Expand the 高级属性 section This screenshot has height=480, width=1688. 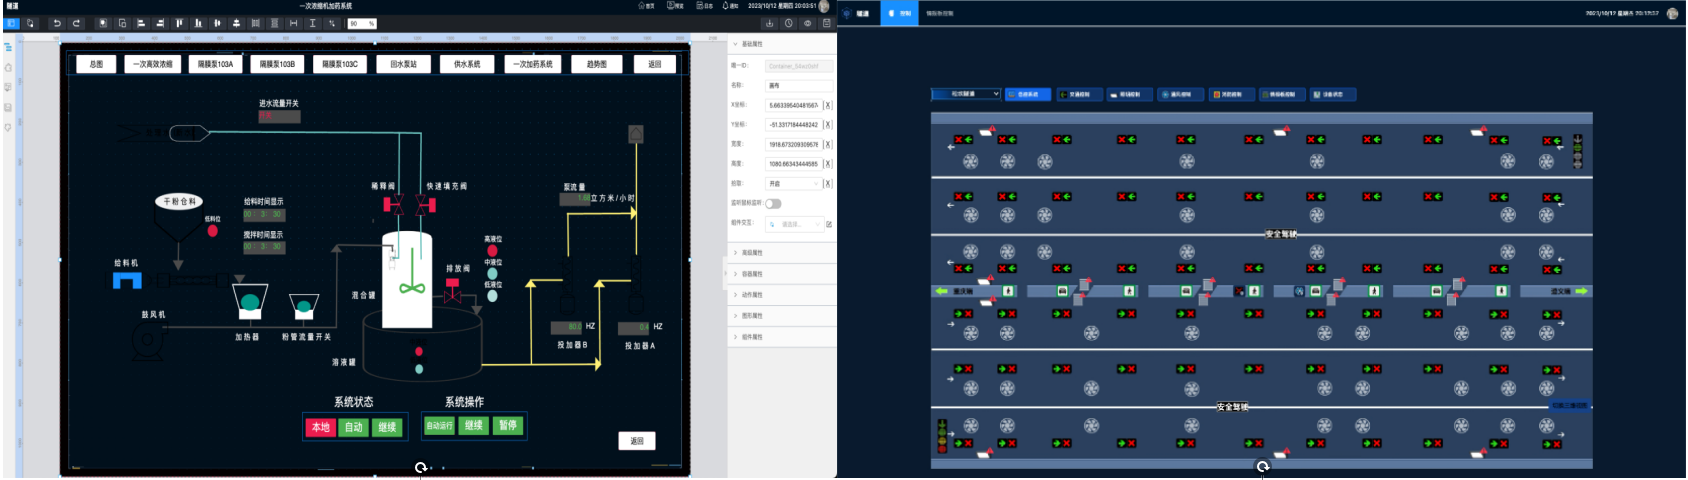[752, 253]
